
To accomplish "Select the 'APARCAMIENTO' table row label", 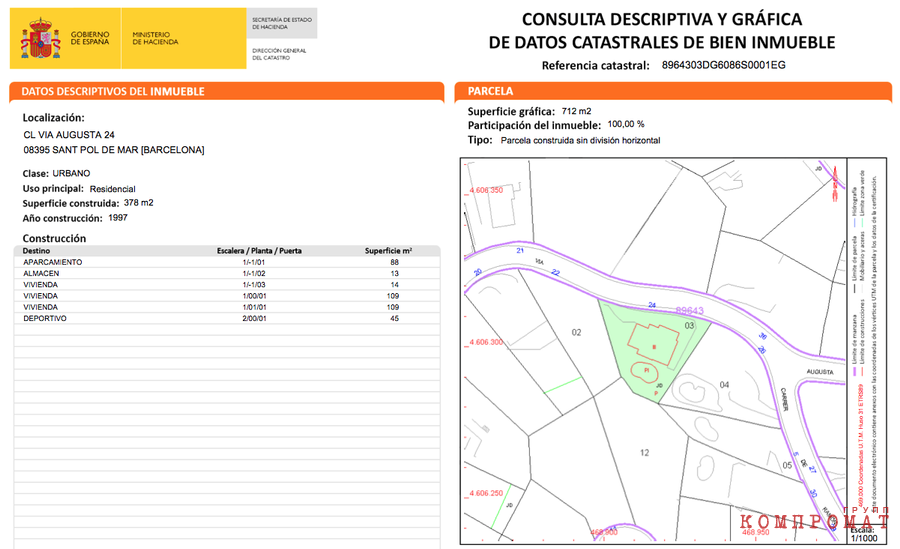I will click(x=53, y=262).
